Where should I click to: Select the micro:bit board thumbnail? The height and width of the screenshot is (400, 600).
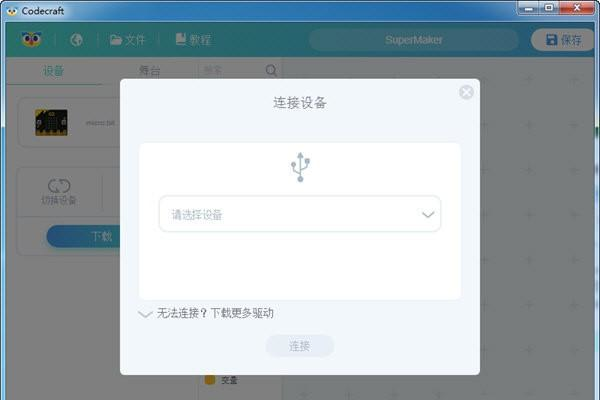pos(51,122)
